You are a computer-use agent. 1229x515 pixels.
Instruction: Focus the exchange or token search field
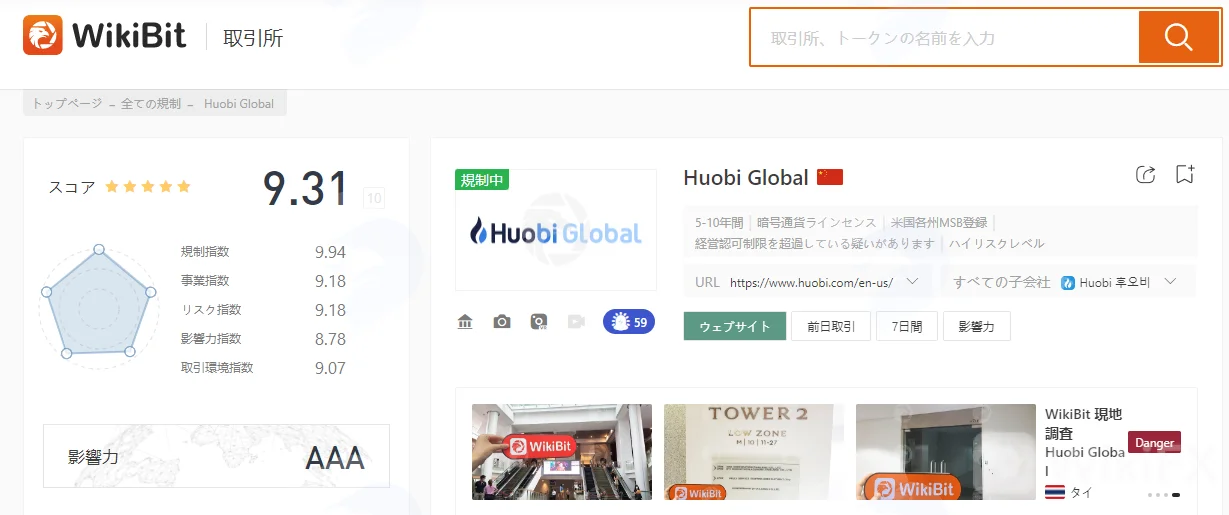945,38
